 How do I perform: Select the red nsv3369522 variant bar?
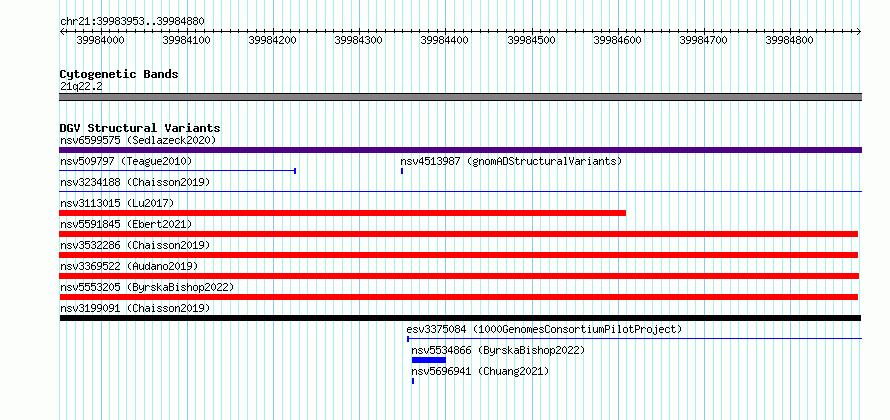pyautogui.click(x=459, y=276)
